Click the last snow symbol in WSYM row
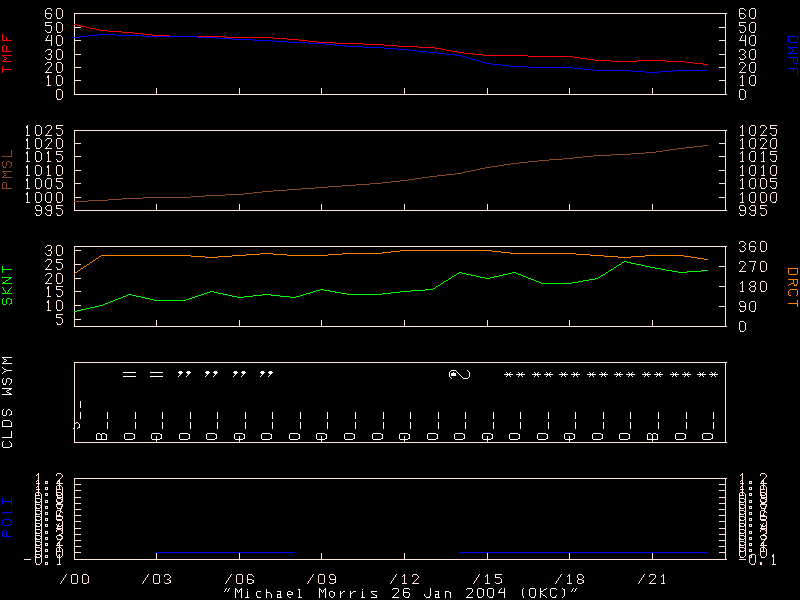800x600 pixels. [708, 375]
